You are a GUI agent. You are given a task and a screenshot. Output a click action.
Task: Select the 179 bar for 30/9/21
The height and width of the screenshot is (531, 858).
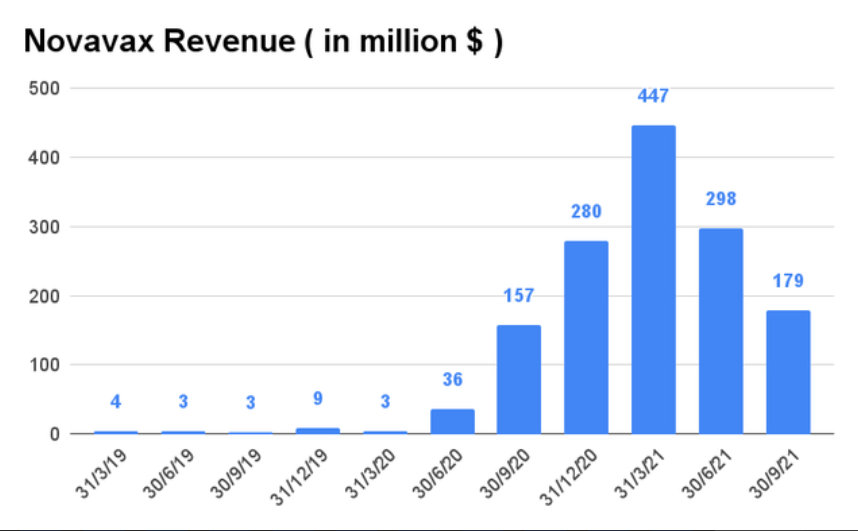788,372
